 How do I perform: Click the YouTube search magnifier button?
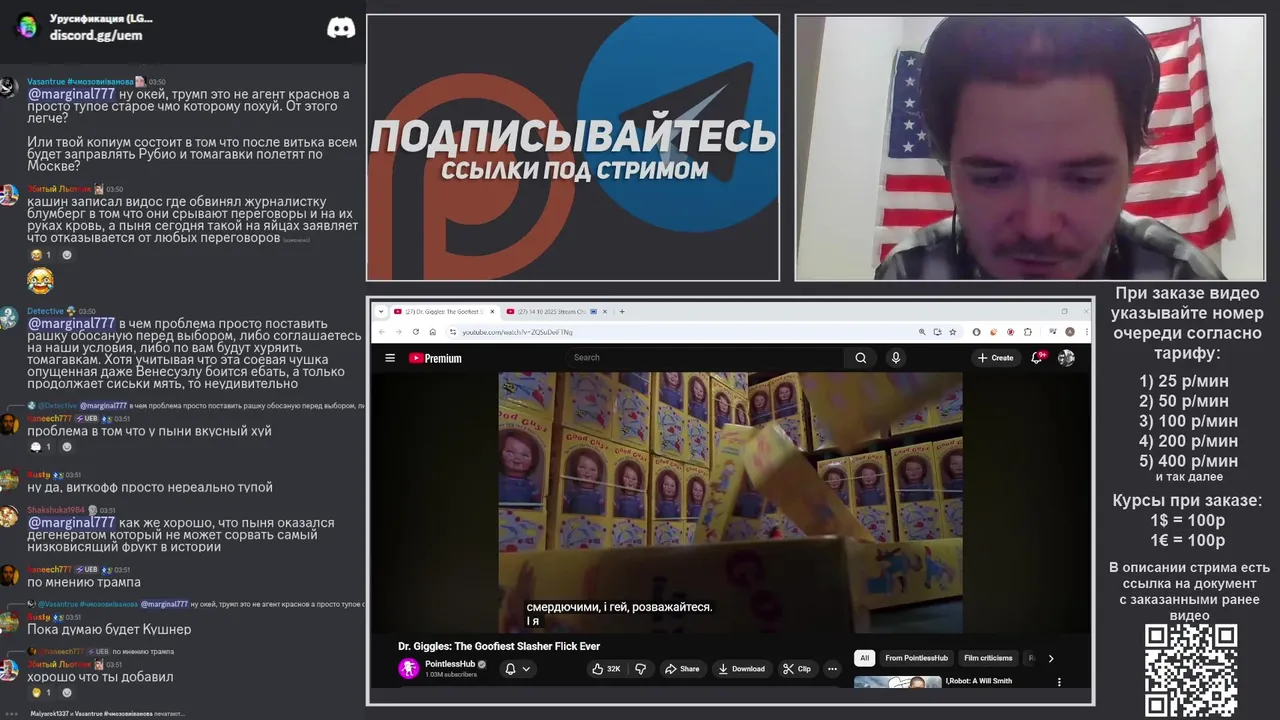coord(860,358)
